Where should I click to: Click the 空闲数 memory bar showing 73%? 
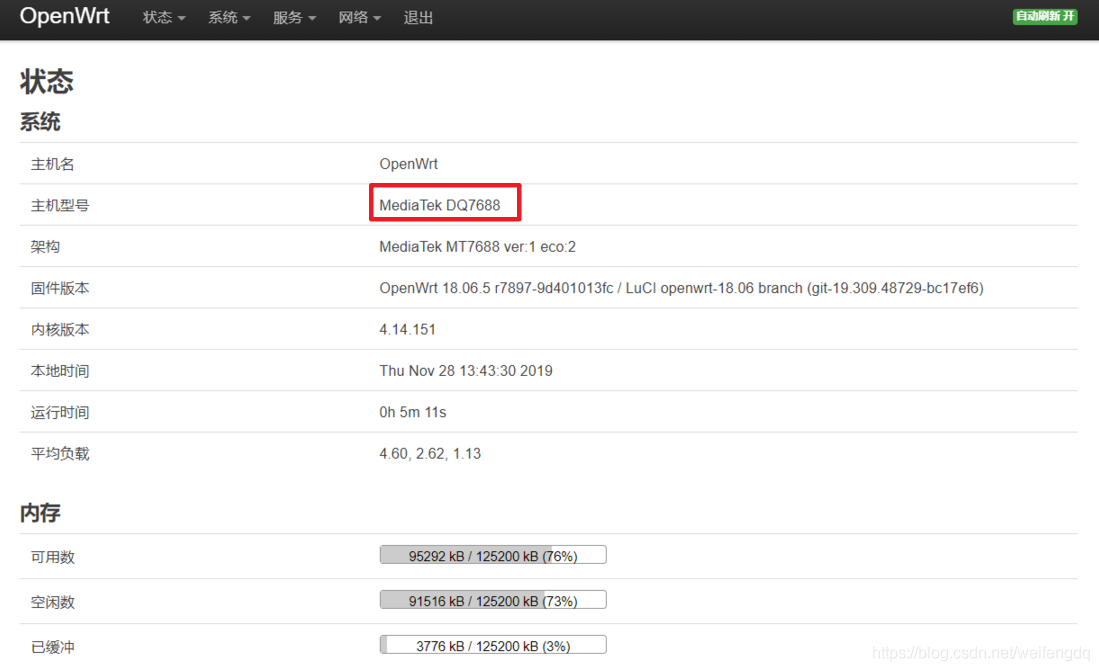[x=493, y=600]
